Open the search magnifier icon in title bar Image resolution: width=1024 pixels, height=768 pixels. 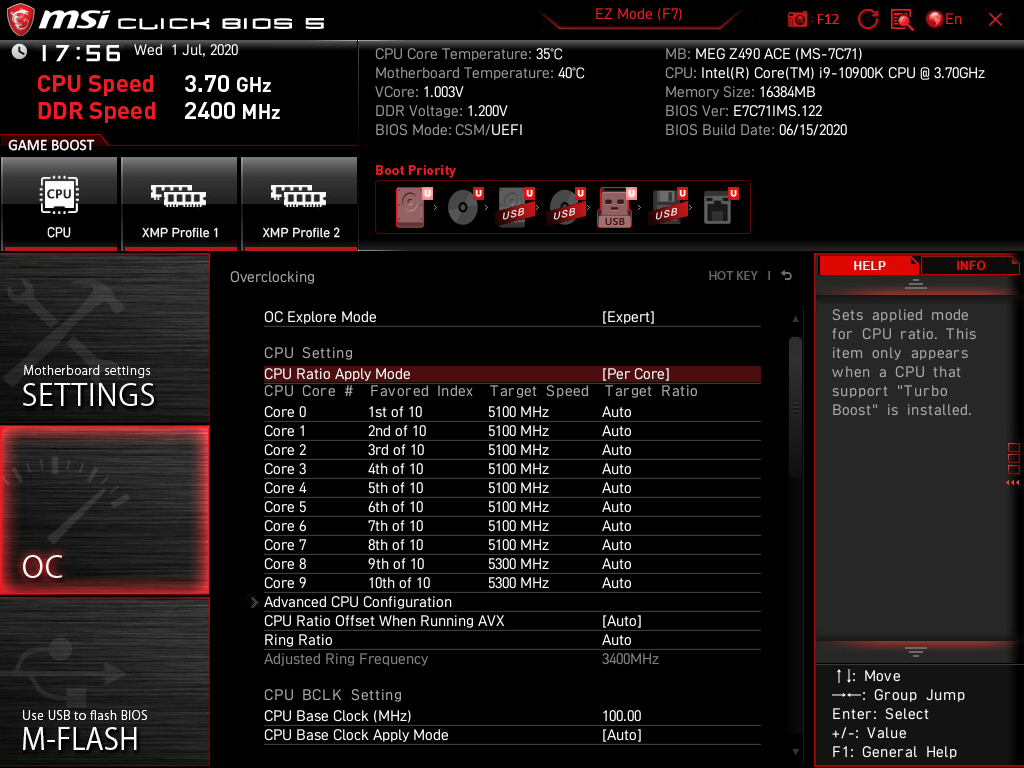(x=903, y=19)
